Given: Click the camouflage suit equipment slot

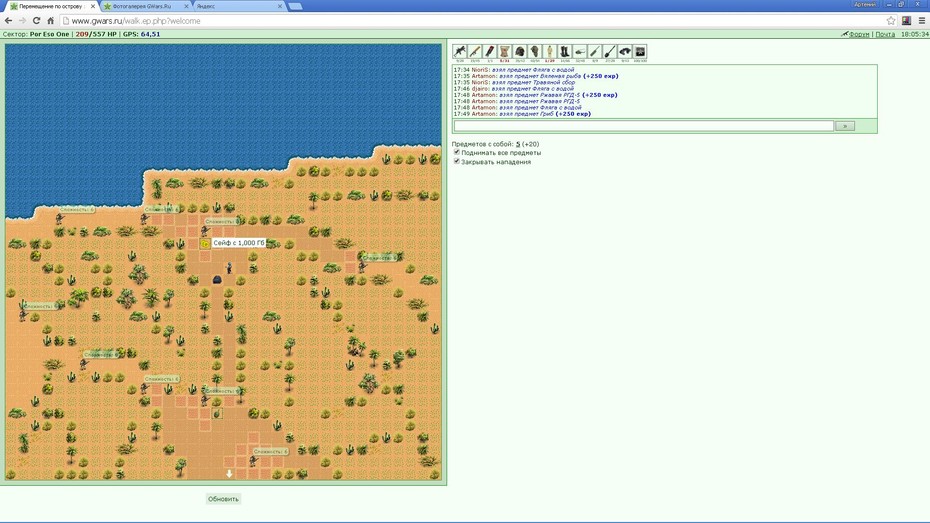Looking at the screenshot, I should tap(550, 52).
